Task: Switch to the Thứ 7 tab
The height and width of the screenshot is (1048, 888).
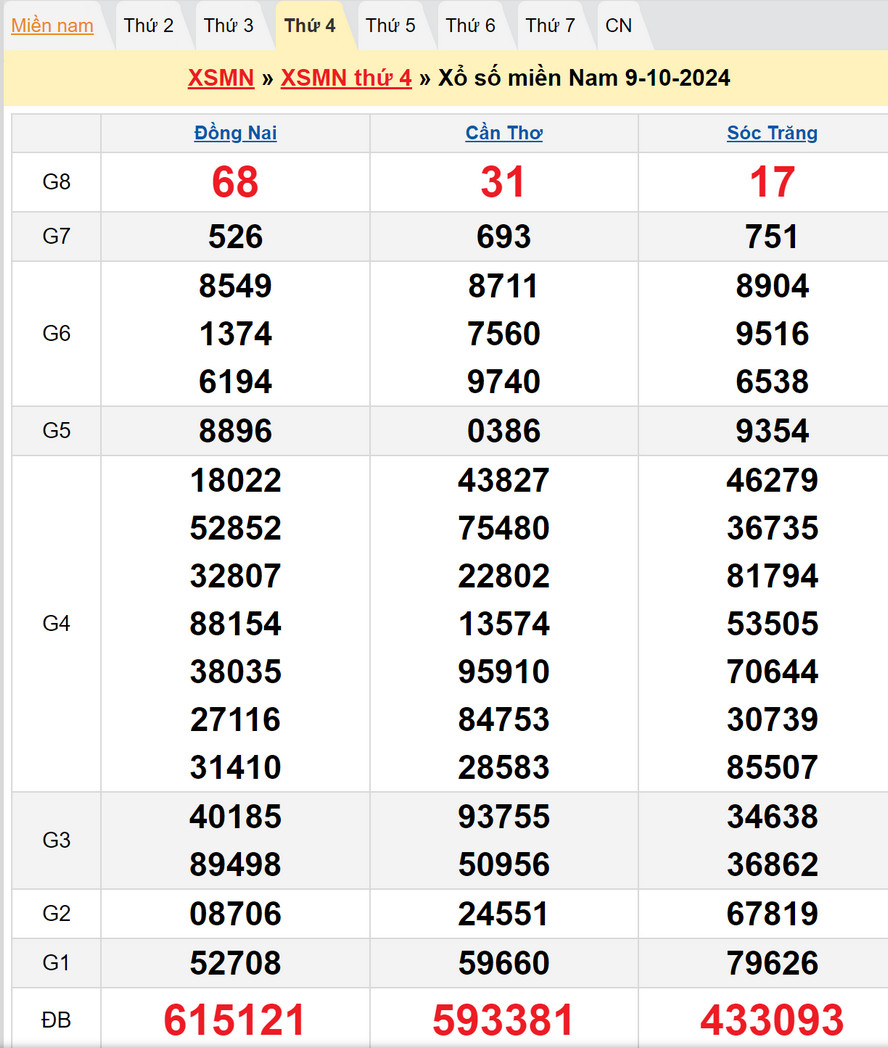Action: click(x=550, y=26)
